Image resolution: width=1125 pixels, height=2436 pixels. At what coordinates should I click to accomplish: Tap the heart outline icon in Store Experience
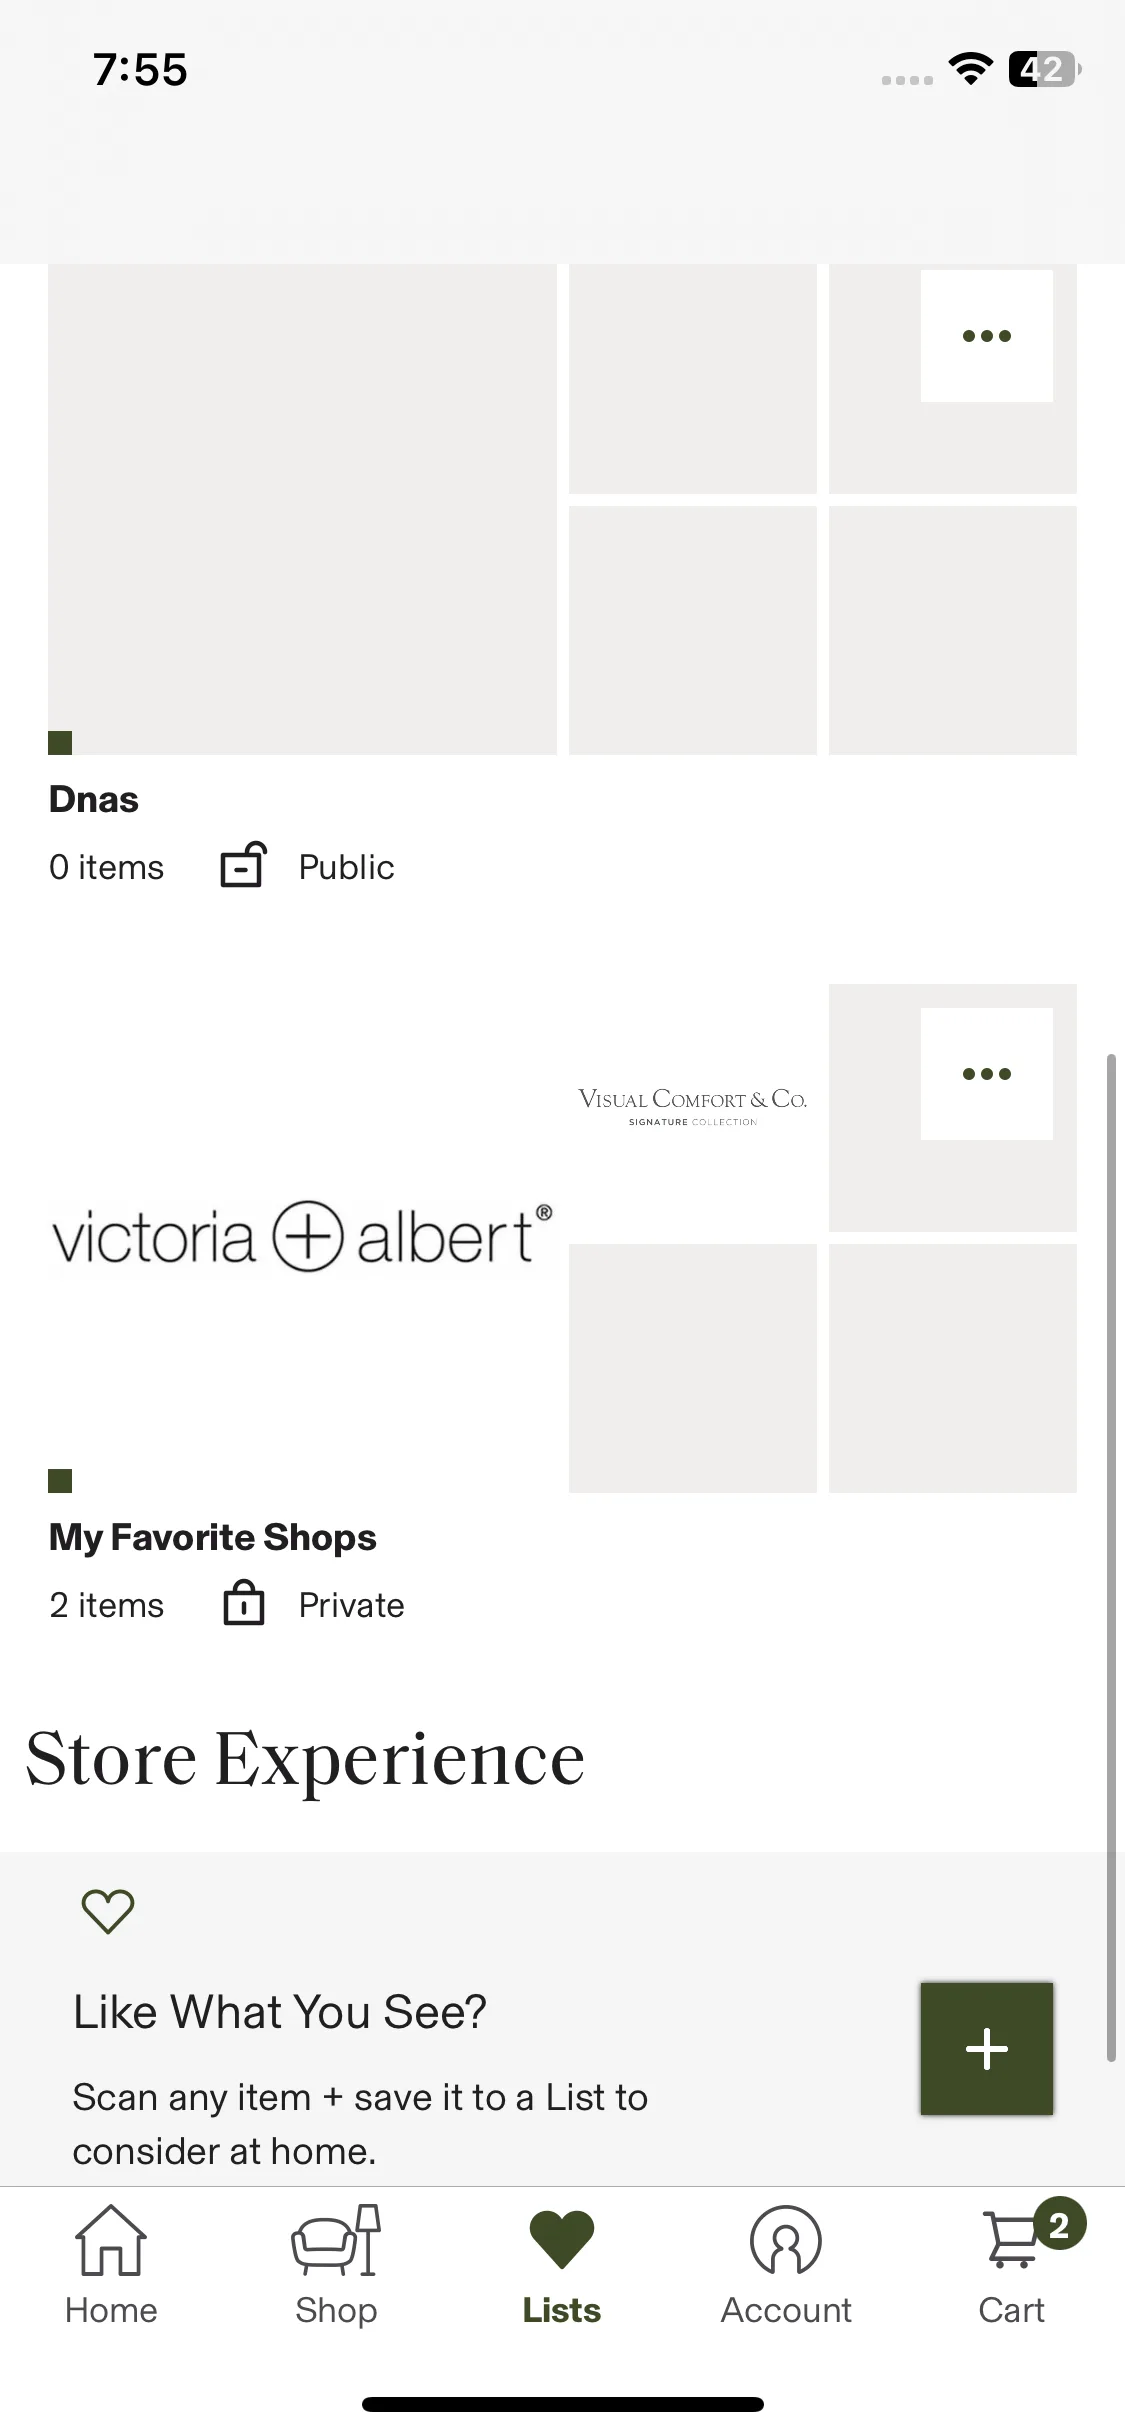(x=107, y=1911)
